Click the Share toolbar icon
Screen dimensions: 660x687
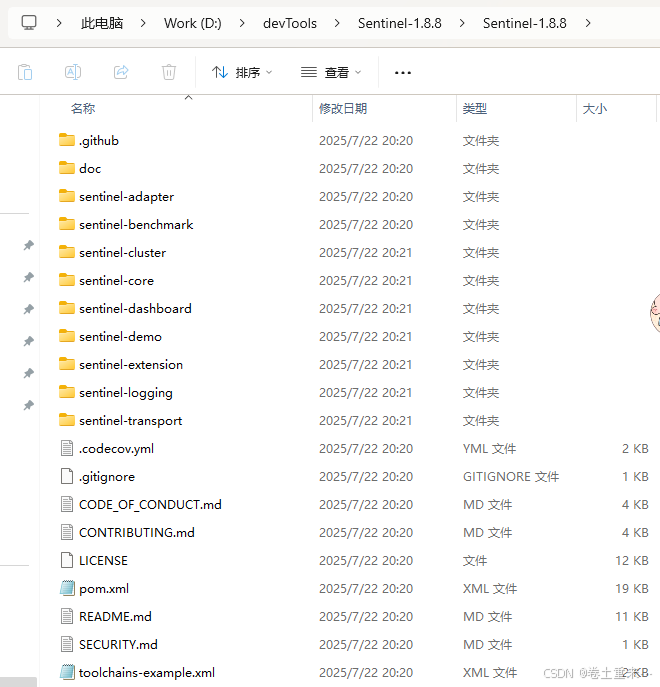point(121,72)
